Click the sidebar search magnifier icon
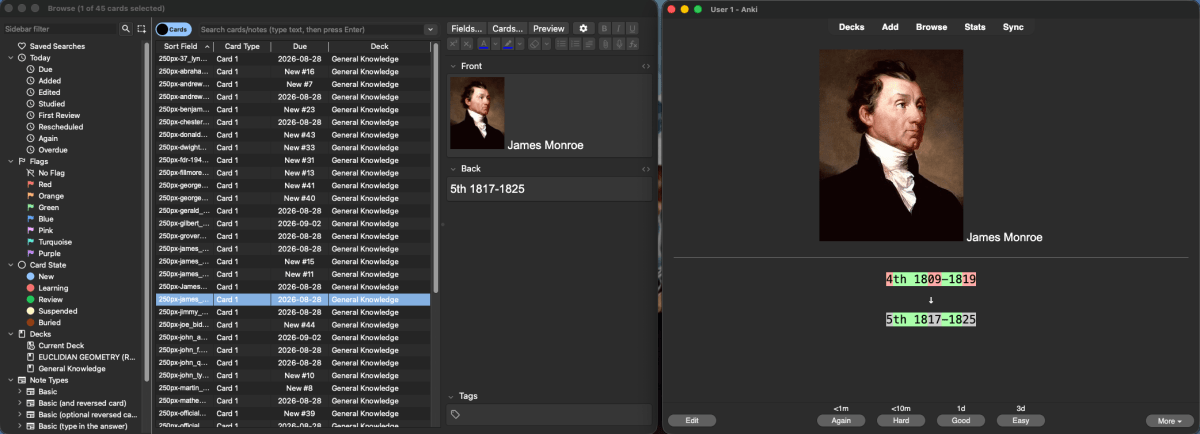Screen dimensions: 1200x434 (126, 29)
